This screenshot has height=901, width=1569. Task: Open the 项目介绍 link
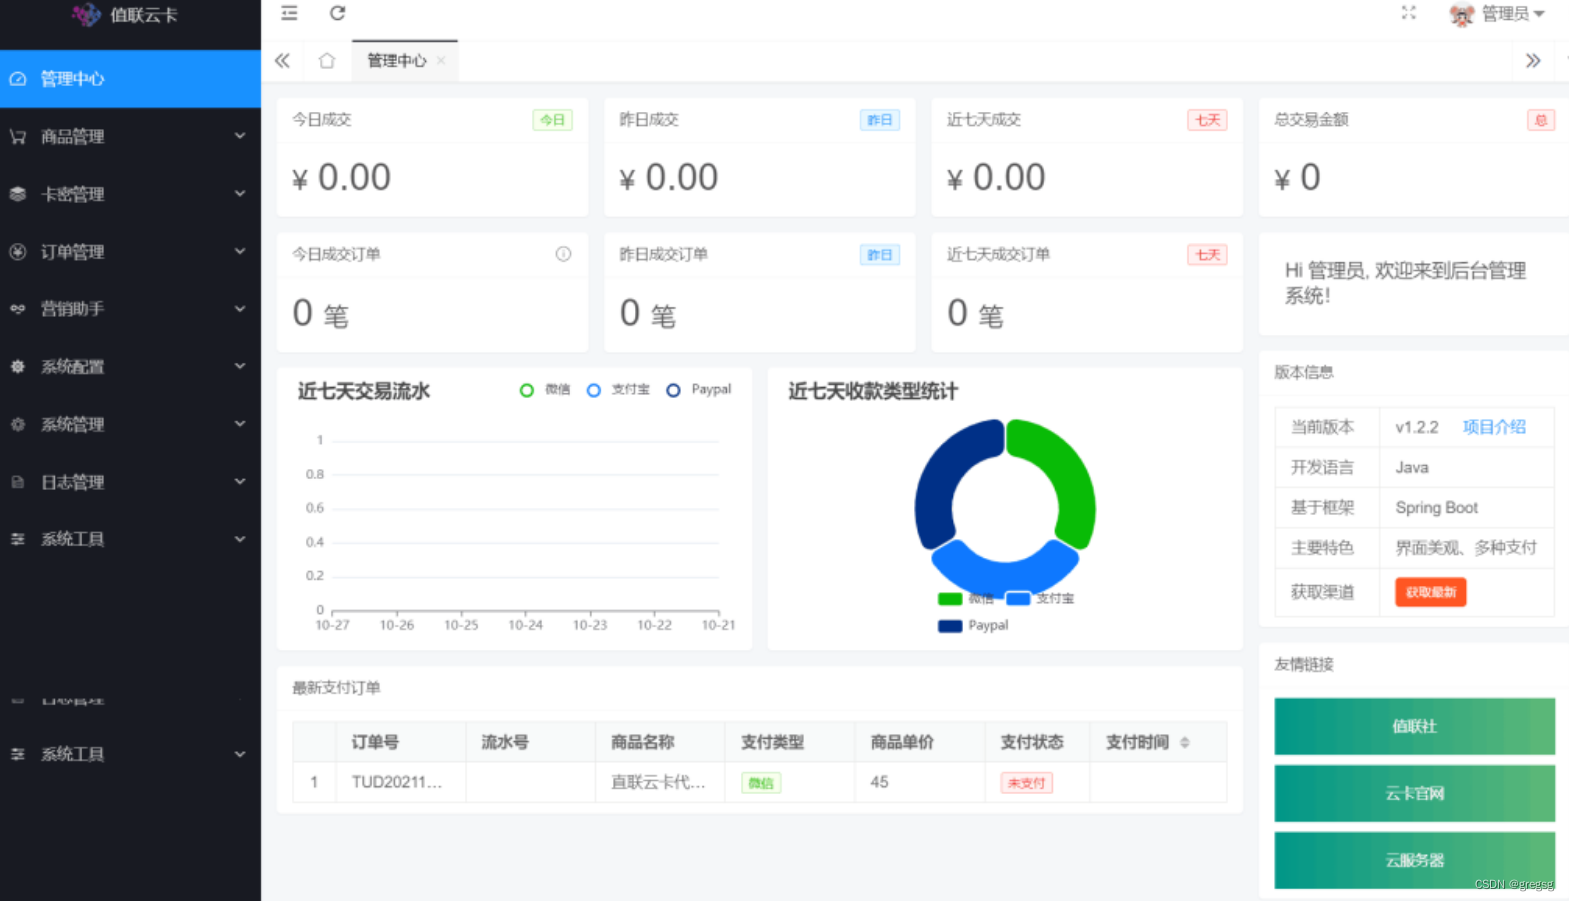(x=1494, y=427)
